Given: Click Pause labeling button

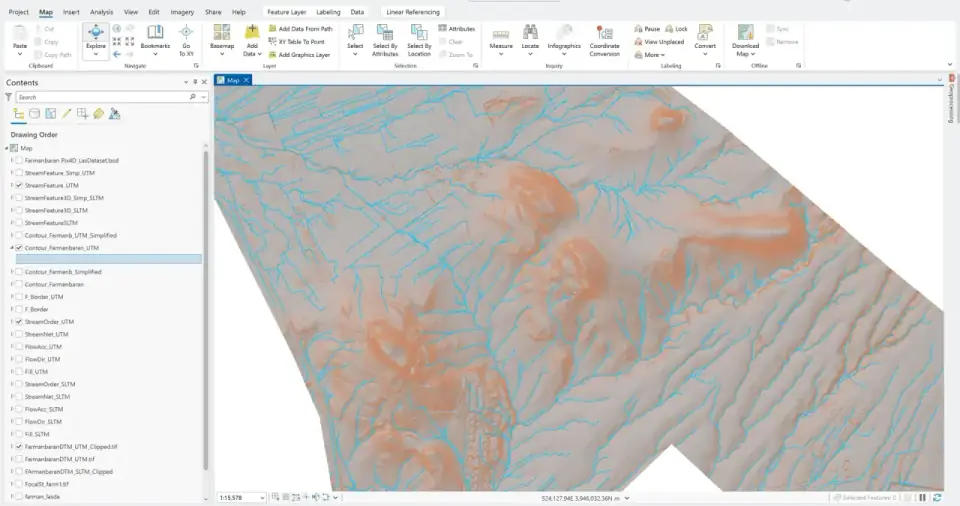Looking at the screenshot, I should click(x=647, y=29).
